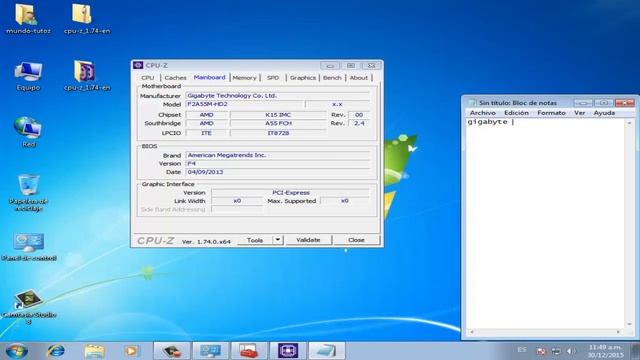Click in the Notepad text area after gigabyte
The image size is (640, 360).
(513, 122)
